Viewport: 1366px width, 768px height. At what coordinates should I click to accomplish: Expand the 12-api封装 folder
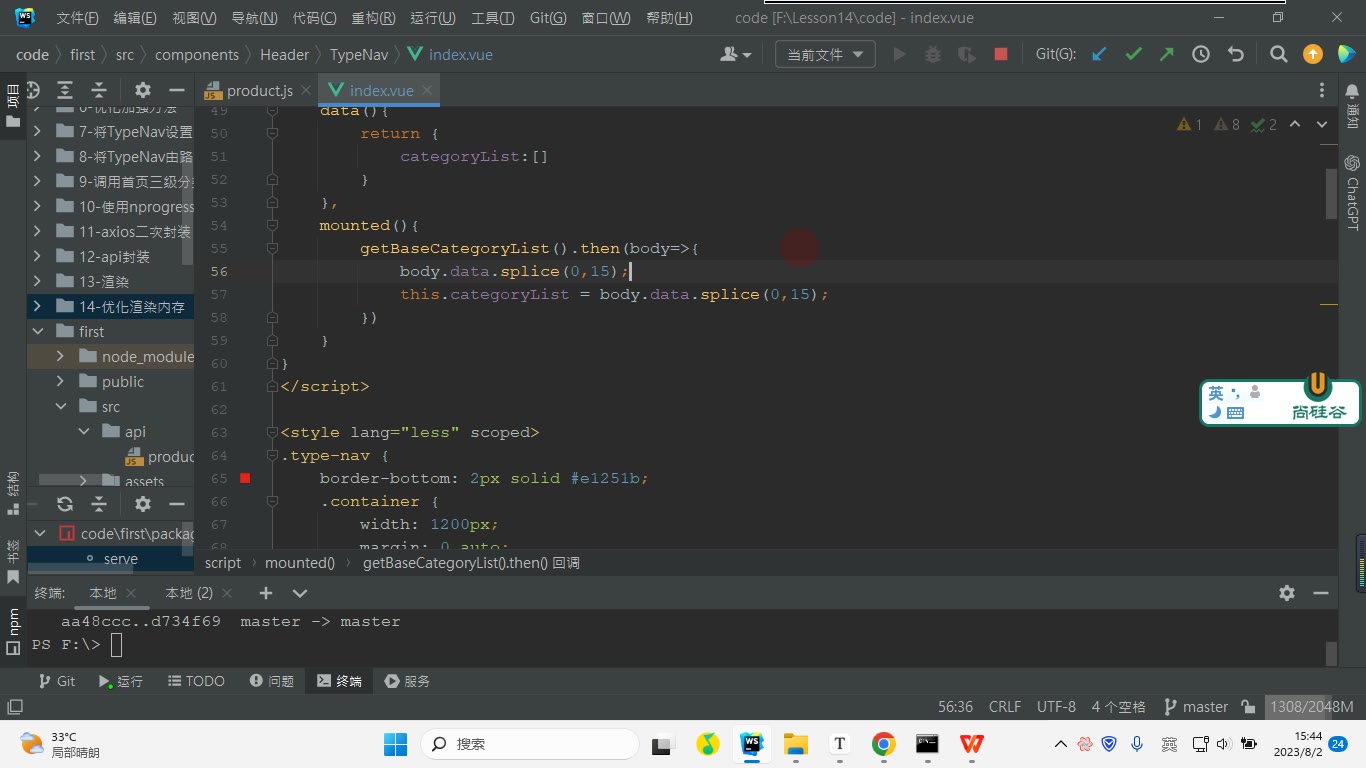(x=38, y=257)
